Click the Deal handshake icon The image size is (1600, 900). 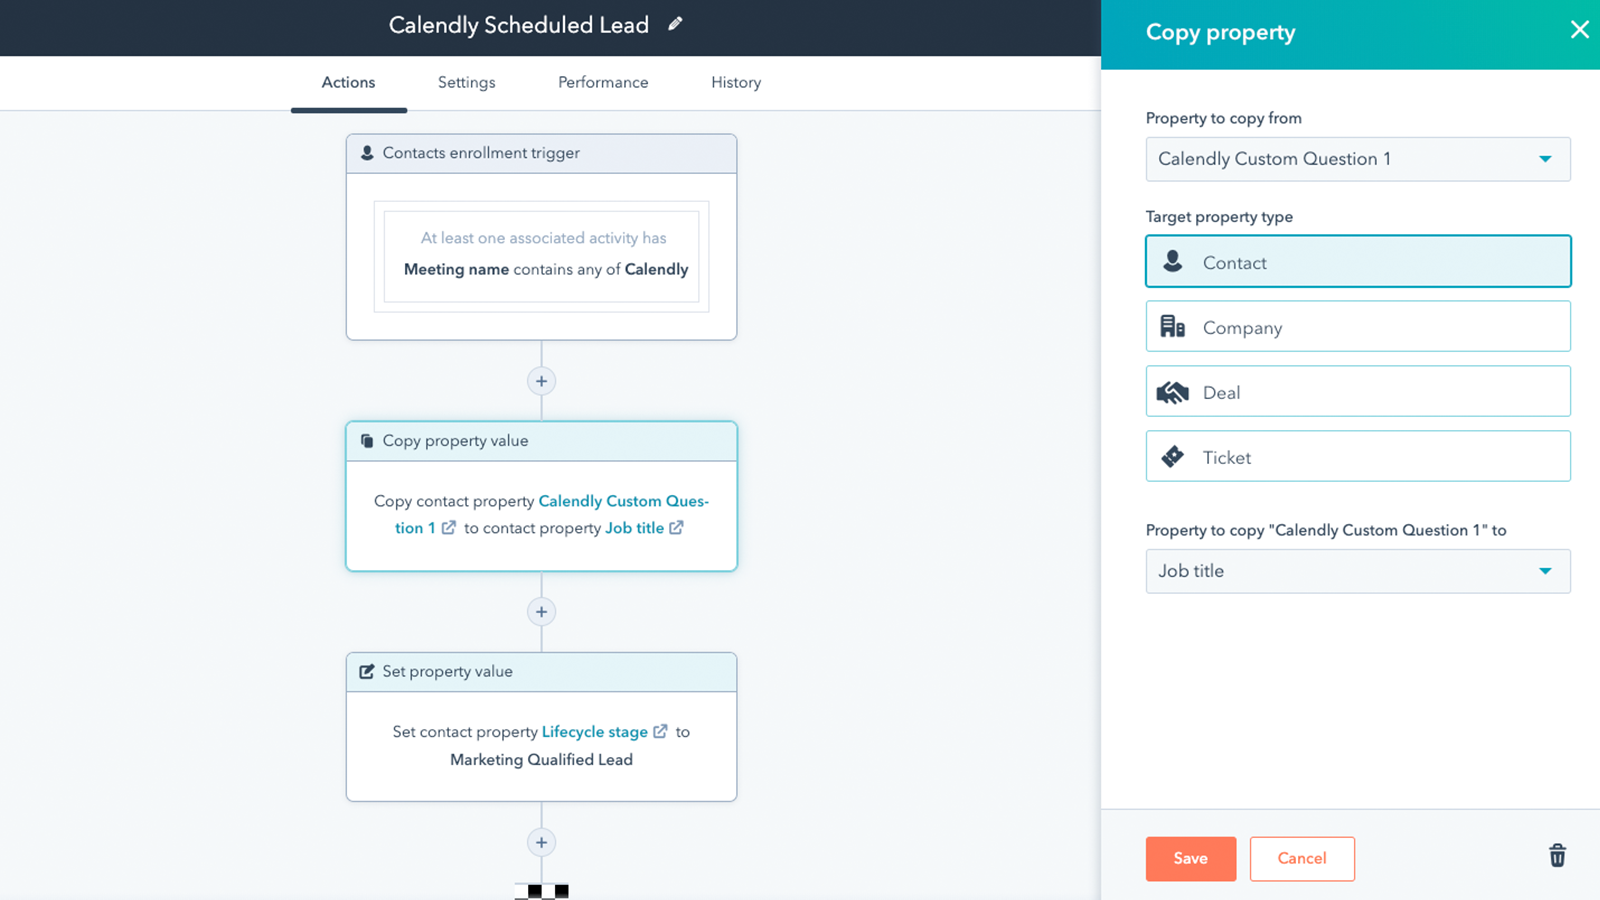click(x=1172, y=391)
